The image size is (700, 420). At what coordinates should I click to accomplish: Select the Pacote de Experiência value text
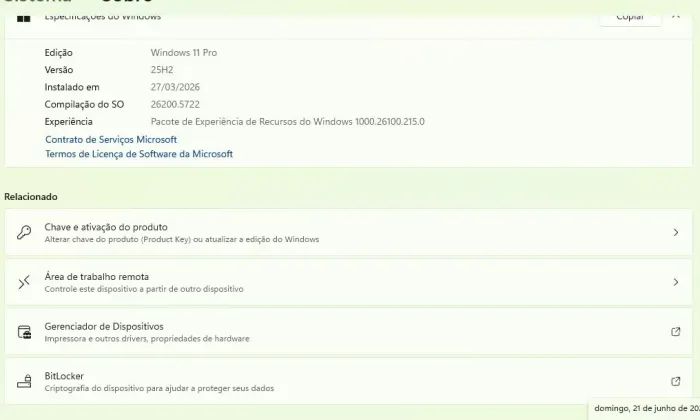tap(288, 121)
